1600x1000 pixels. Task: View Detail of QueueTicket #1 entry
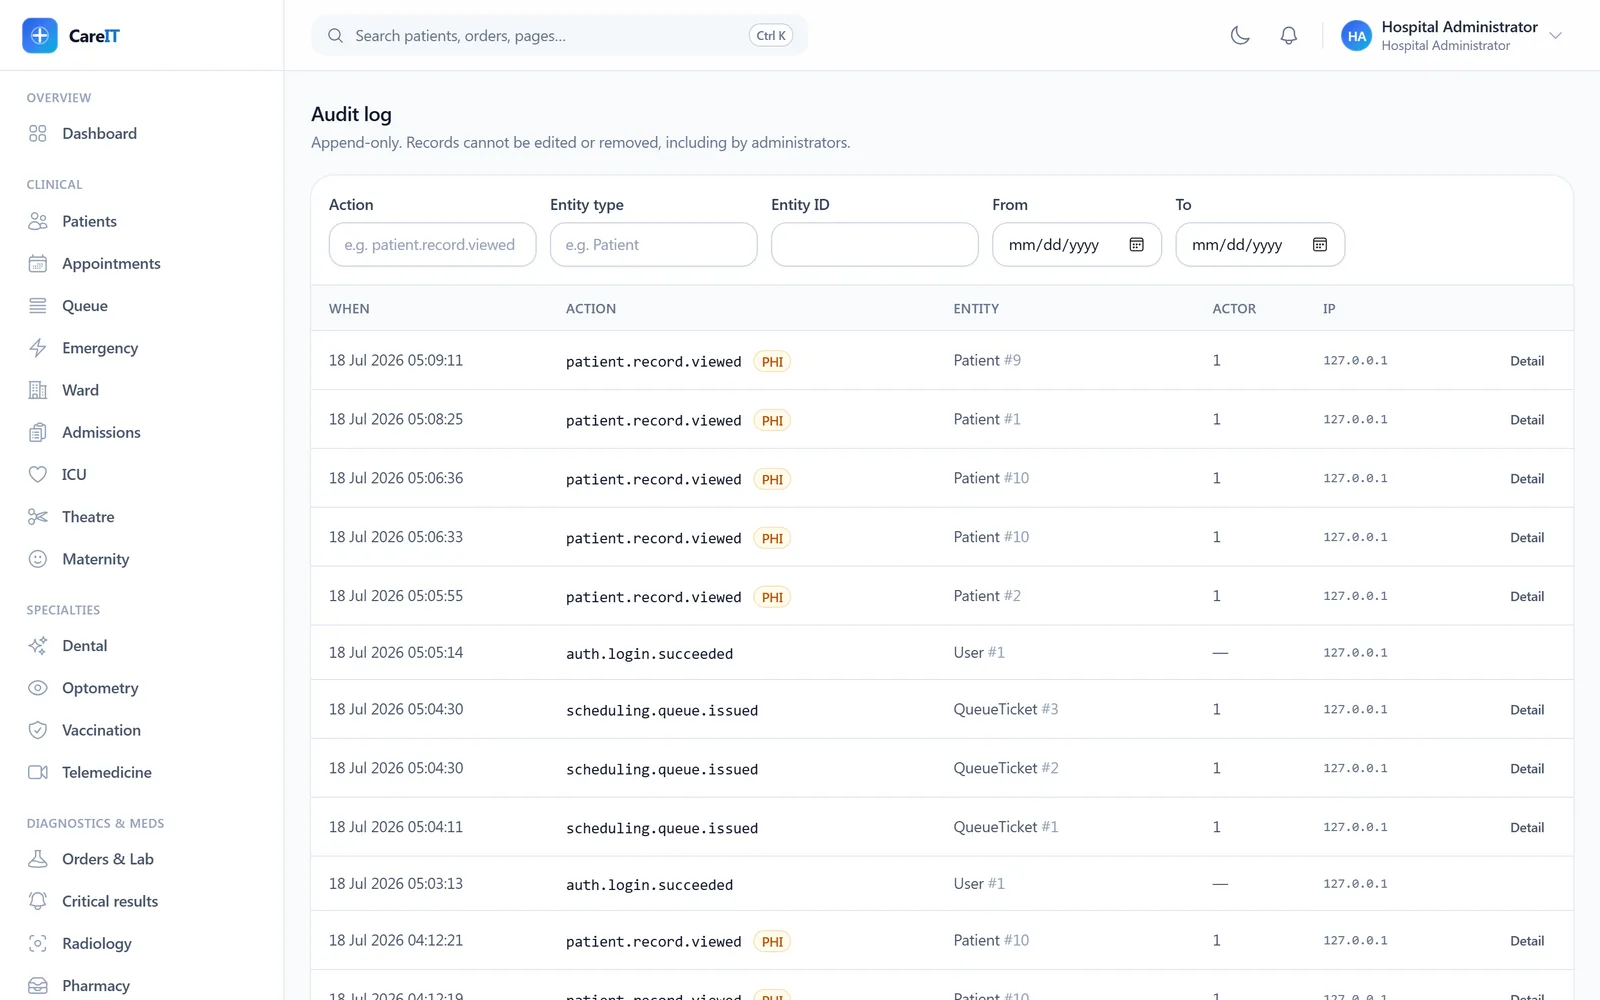pyautogui.click(x=1527, y=828)
